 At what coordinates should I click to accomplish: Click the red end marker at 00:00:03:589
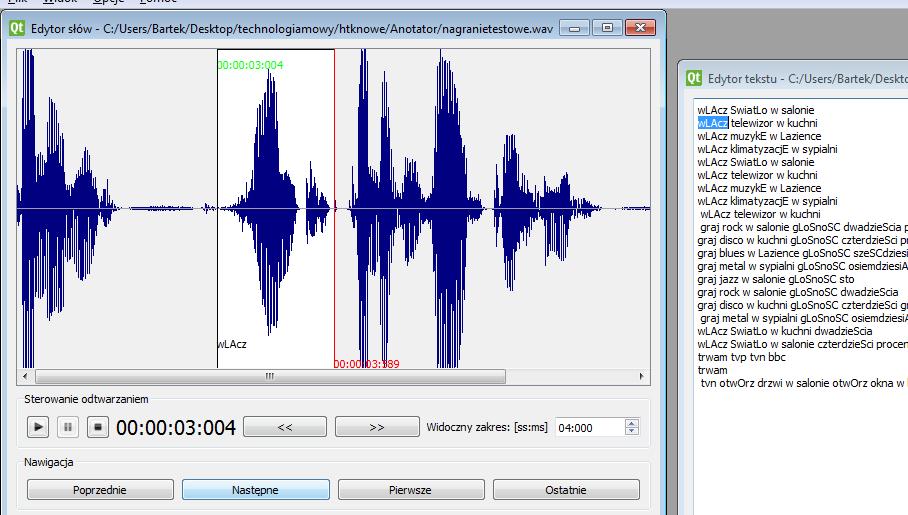tap(367, 364)
